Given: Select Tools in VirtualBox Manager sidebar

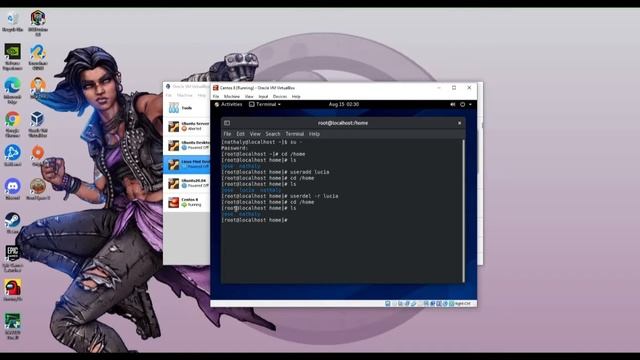Looking at the screenshot, I should [187, 108].
